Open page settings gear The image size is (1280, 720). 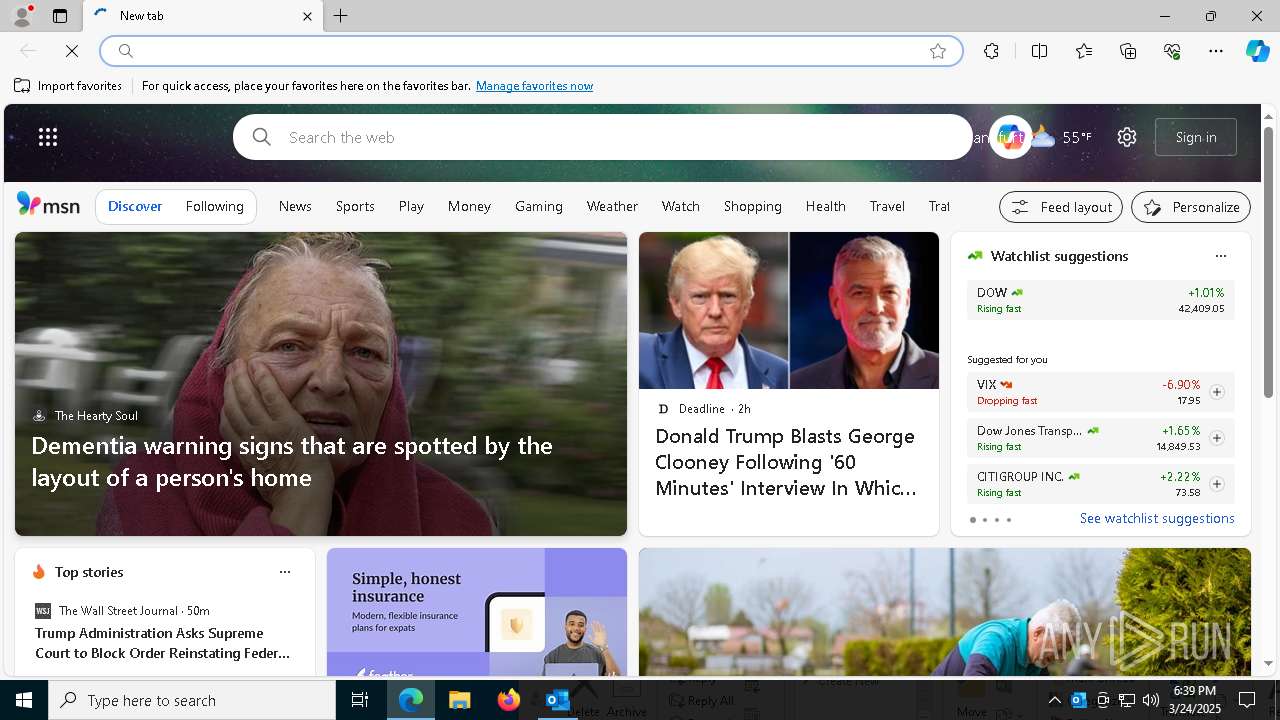1127,137
